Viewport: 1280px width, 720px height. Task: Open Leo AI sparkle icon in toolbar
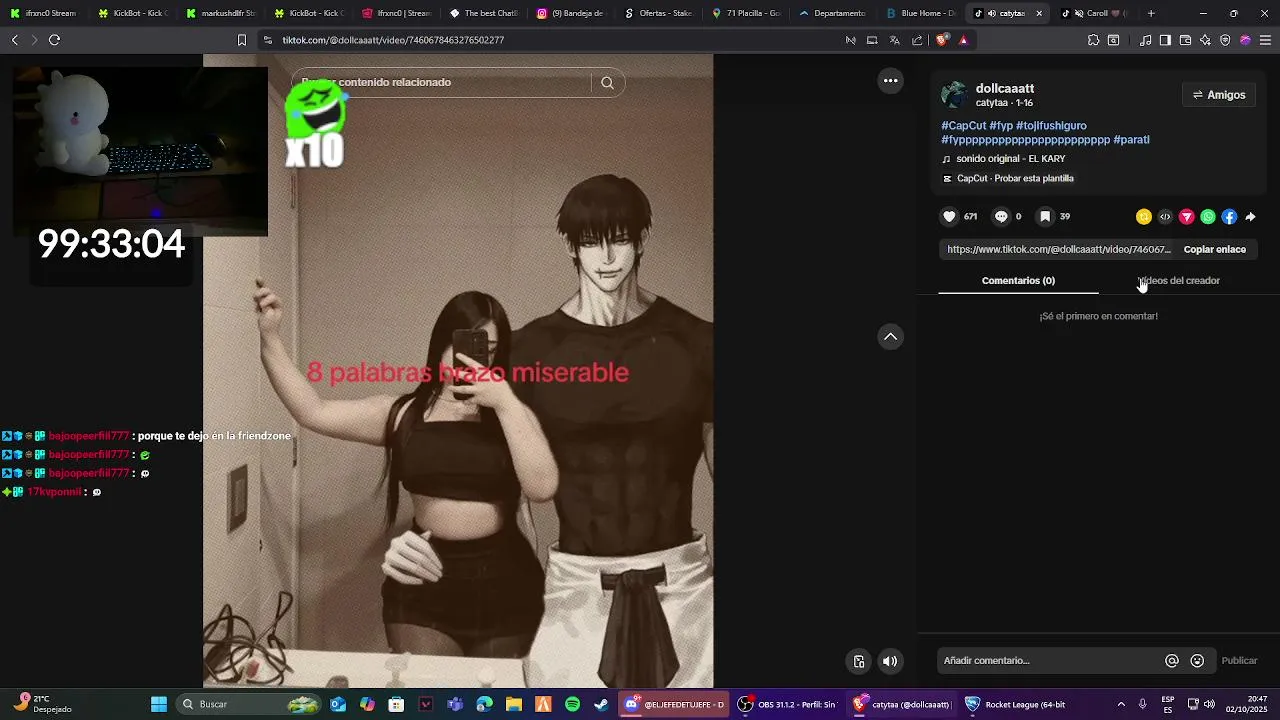[1205, 40]
